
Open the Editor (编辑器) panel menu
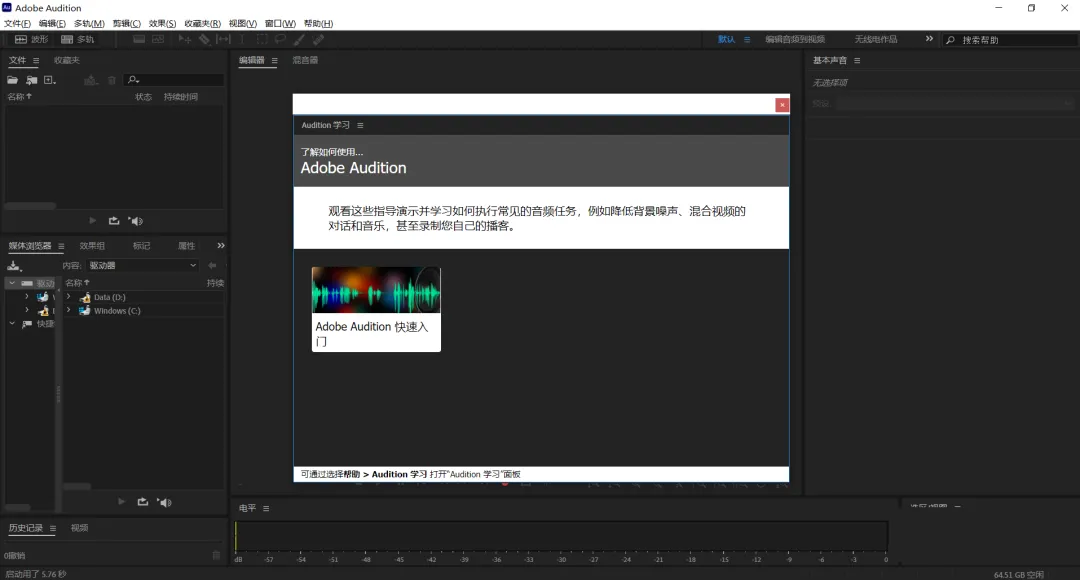(x=274, y=61)
